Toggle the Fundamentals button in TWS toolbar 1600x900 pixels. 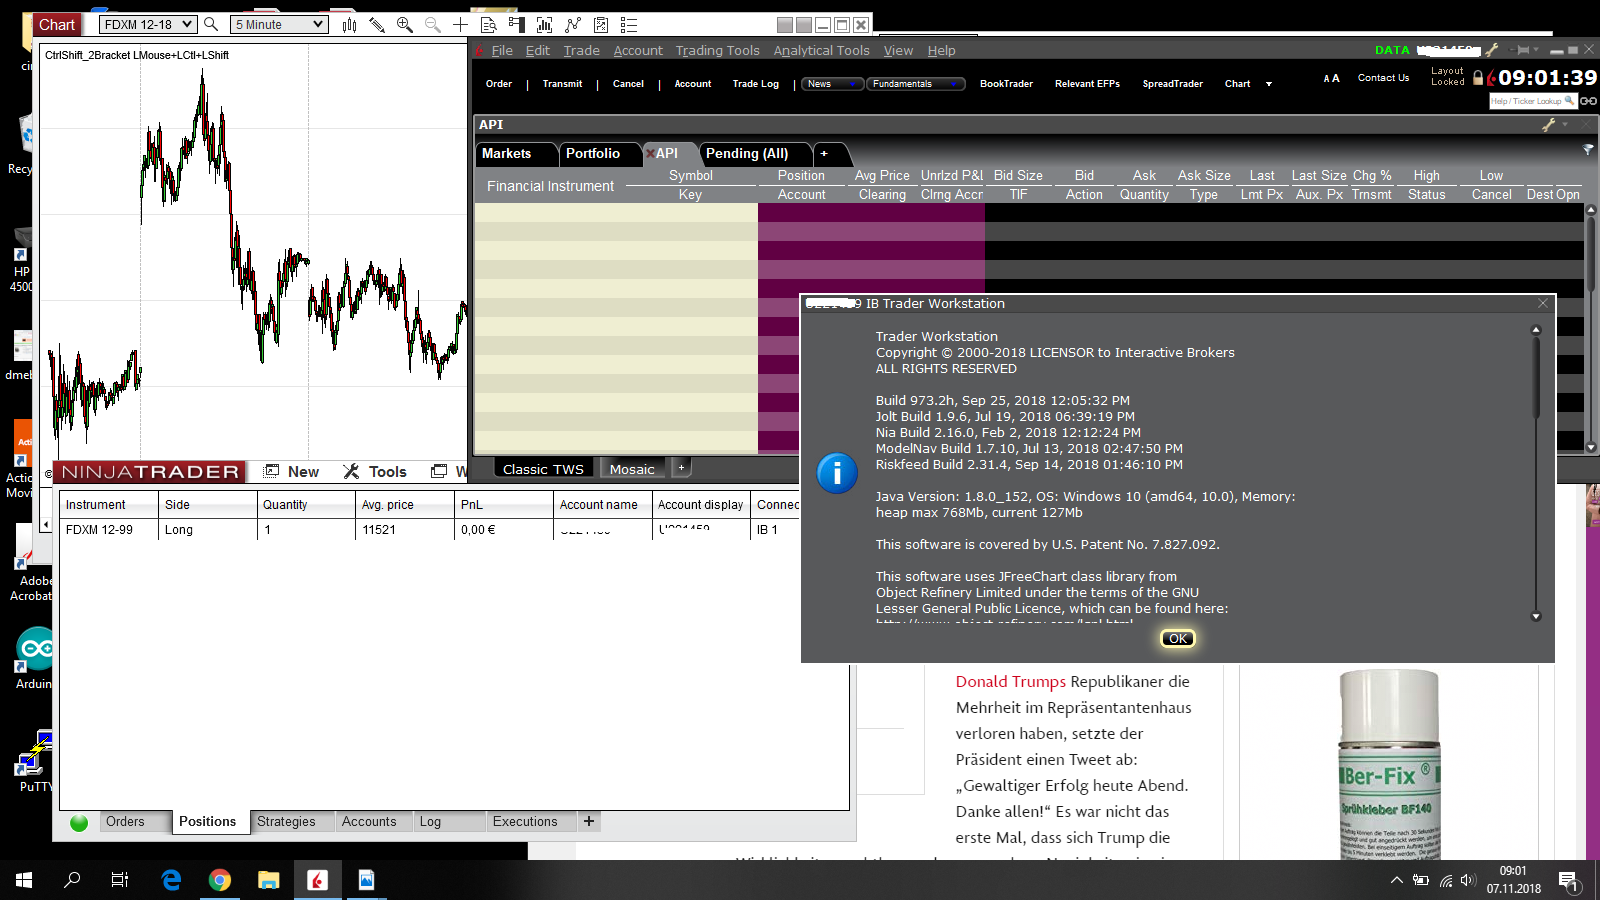point(916,84)
